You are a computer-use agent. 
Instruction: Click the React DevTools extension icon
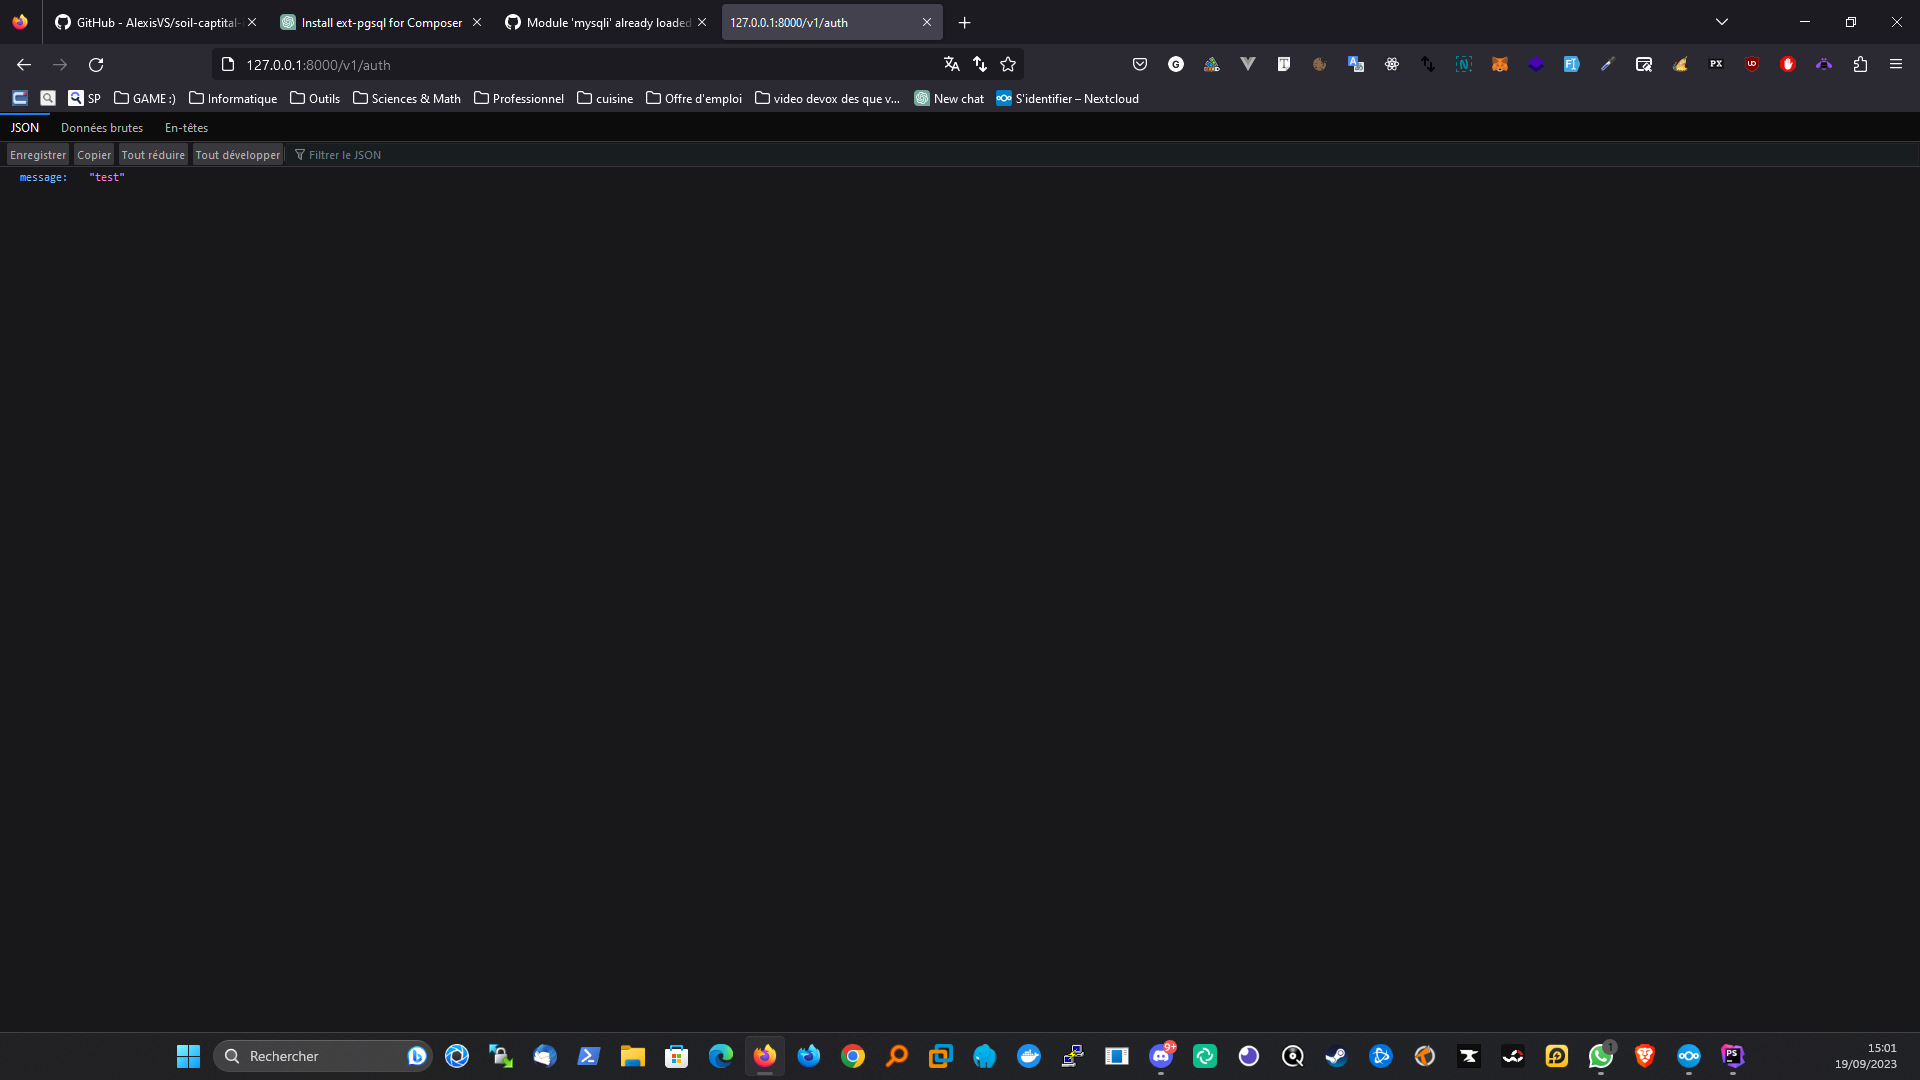pos(1391,64)
